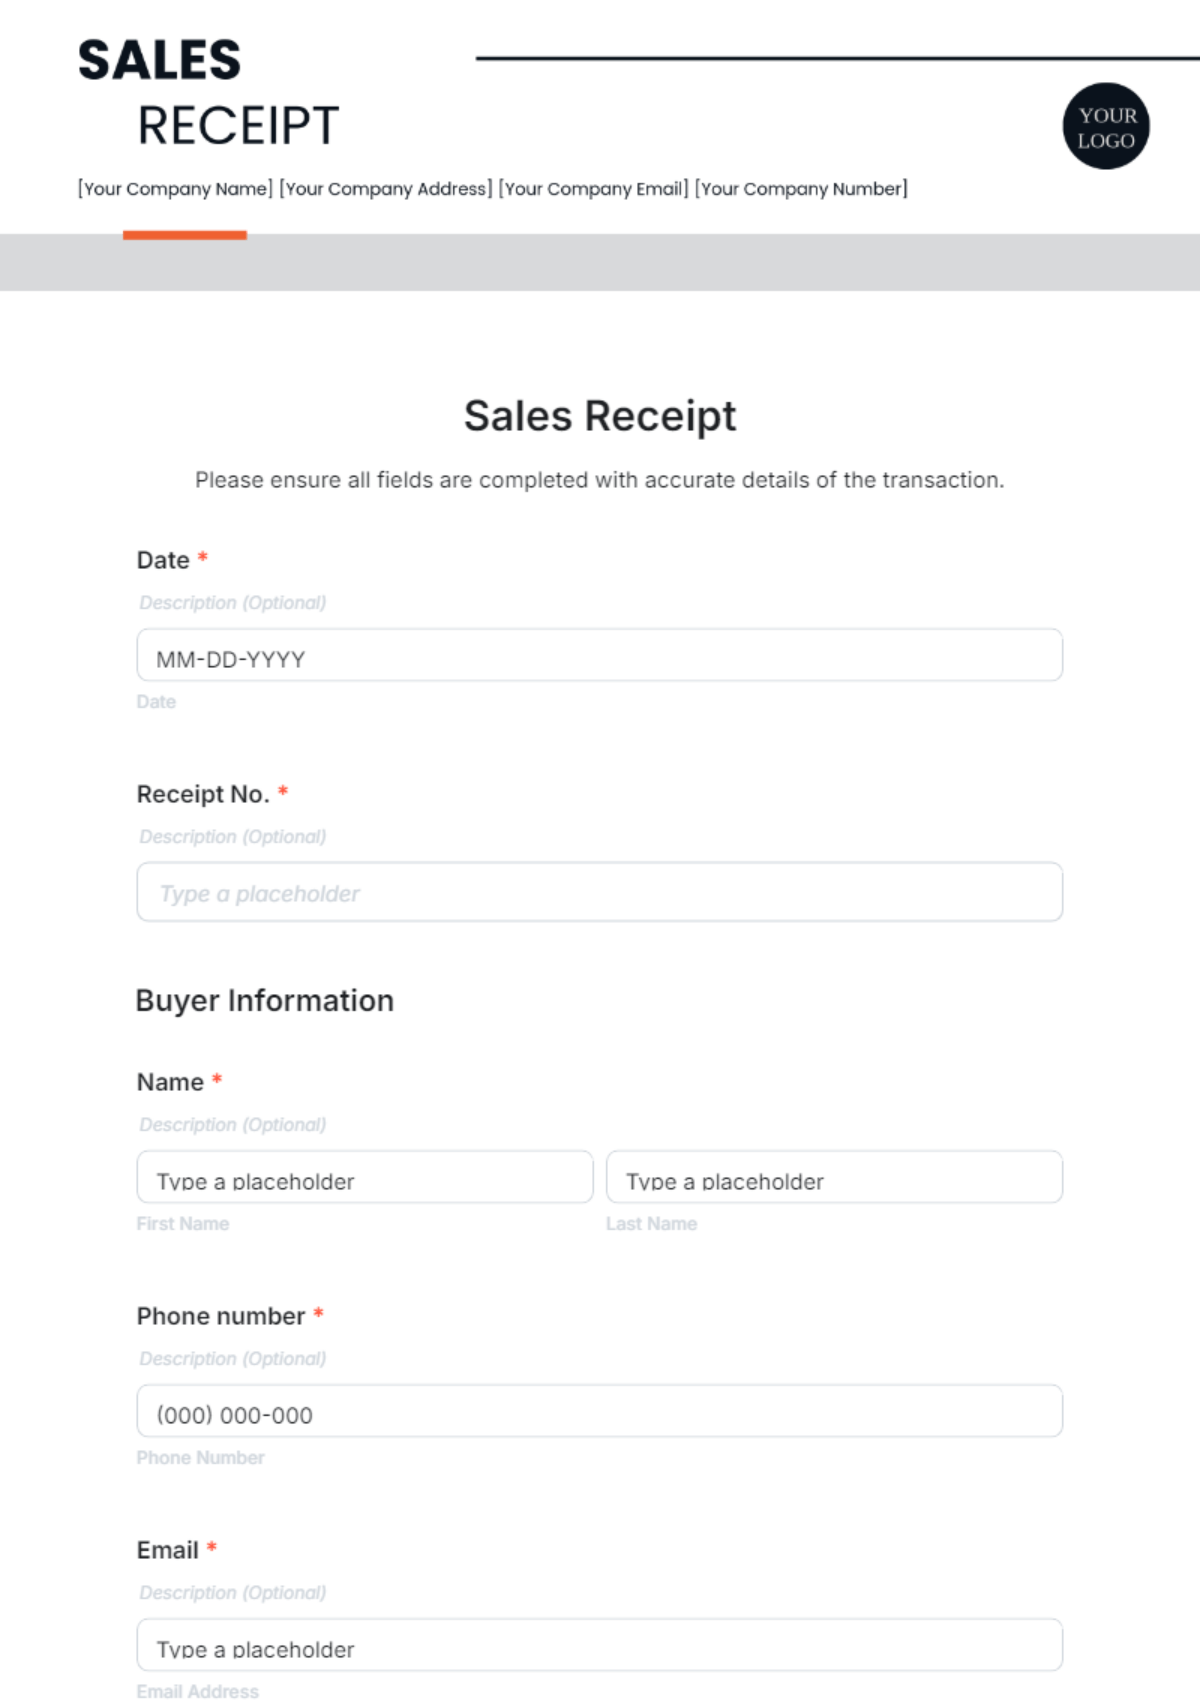Screen dimensions: 1200x1701
Task: Select the Name description optional text
Action: click(233, 1125)
